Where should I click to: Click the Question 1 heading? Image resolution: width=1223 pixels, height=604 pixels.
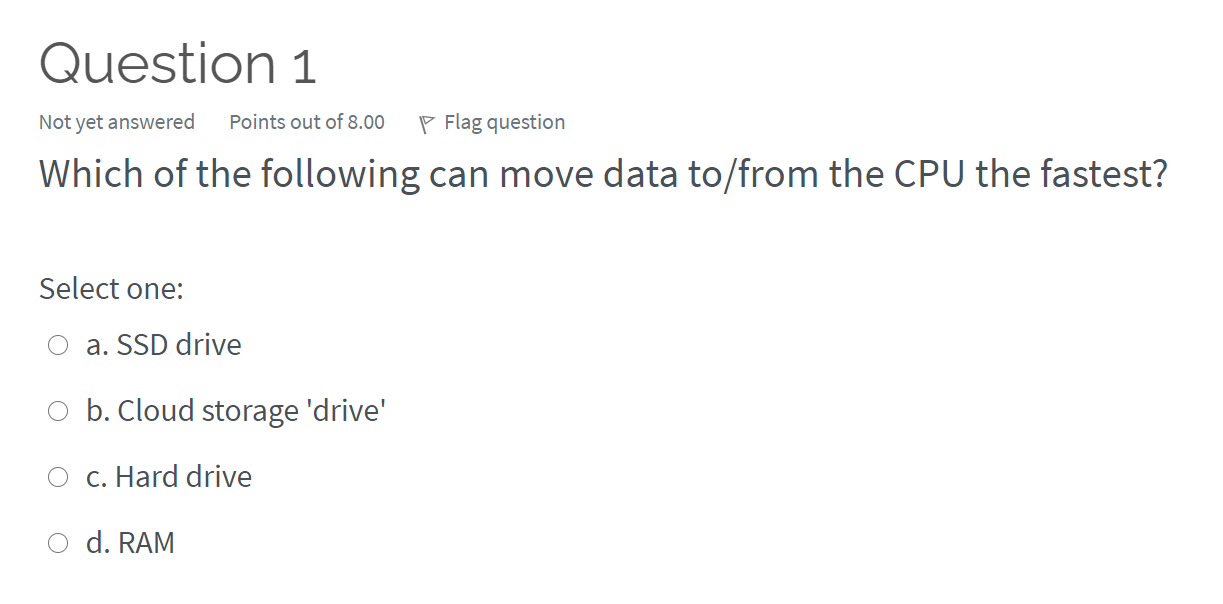click(177, 63)
